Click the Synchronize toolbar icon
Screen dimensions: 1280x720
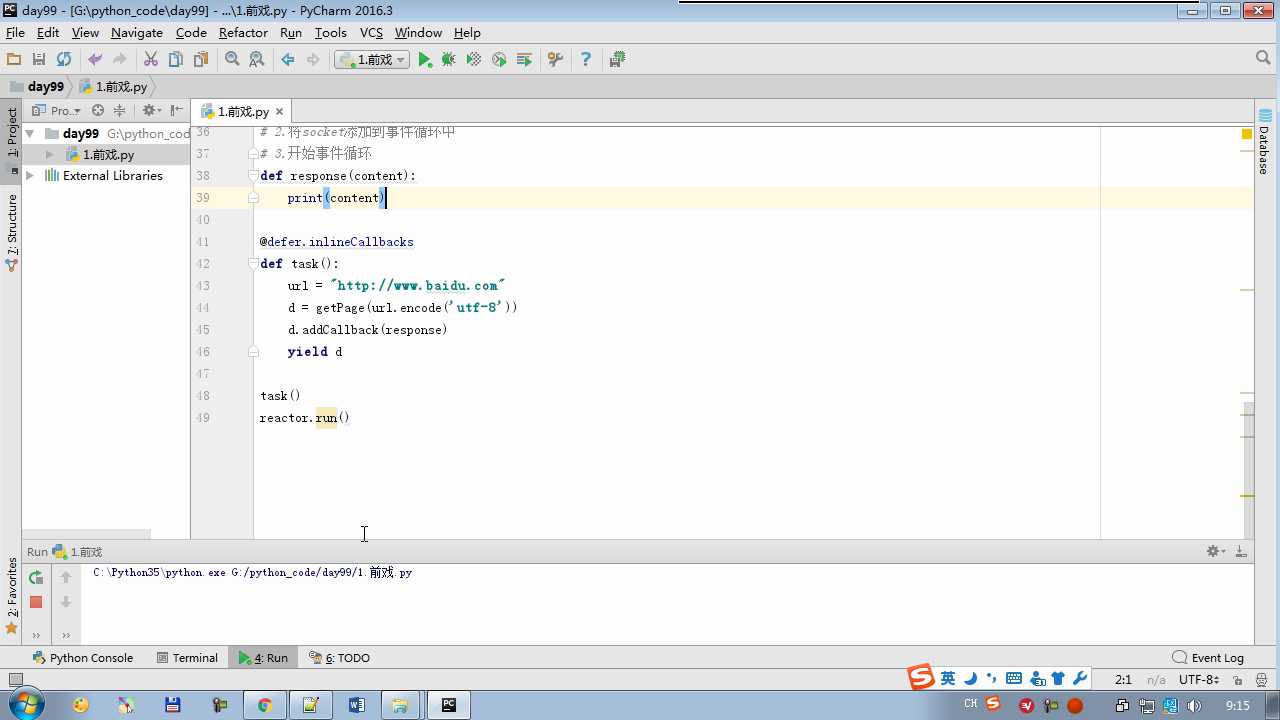pos(64,60)
